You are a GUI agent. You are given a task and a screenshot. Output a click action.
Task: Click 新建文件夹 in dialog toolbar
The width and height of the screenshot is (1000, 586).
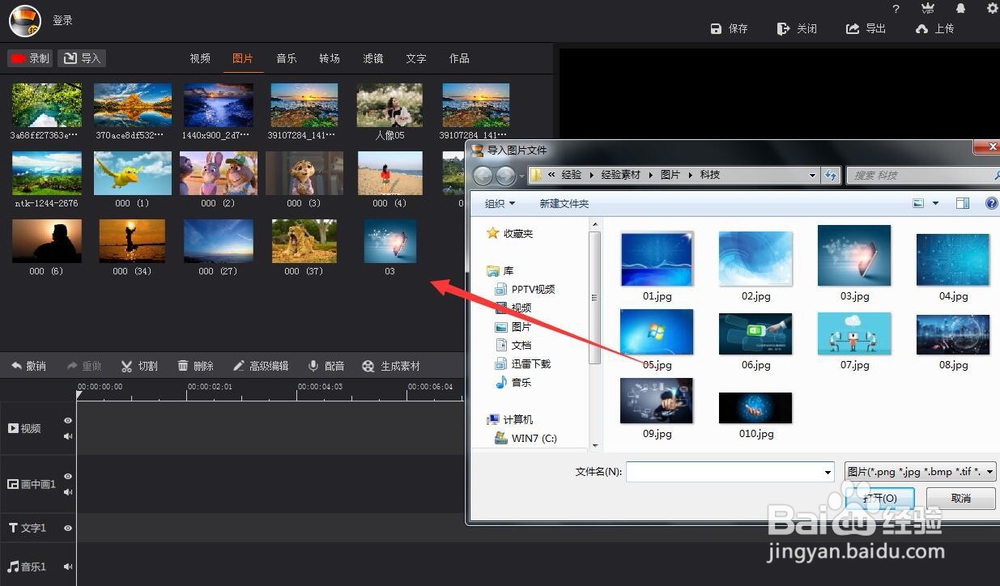[x=564, y=203]
